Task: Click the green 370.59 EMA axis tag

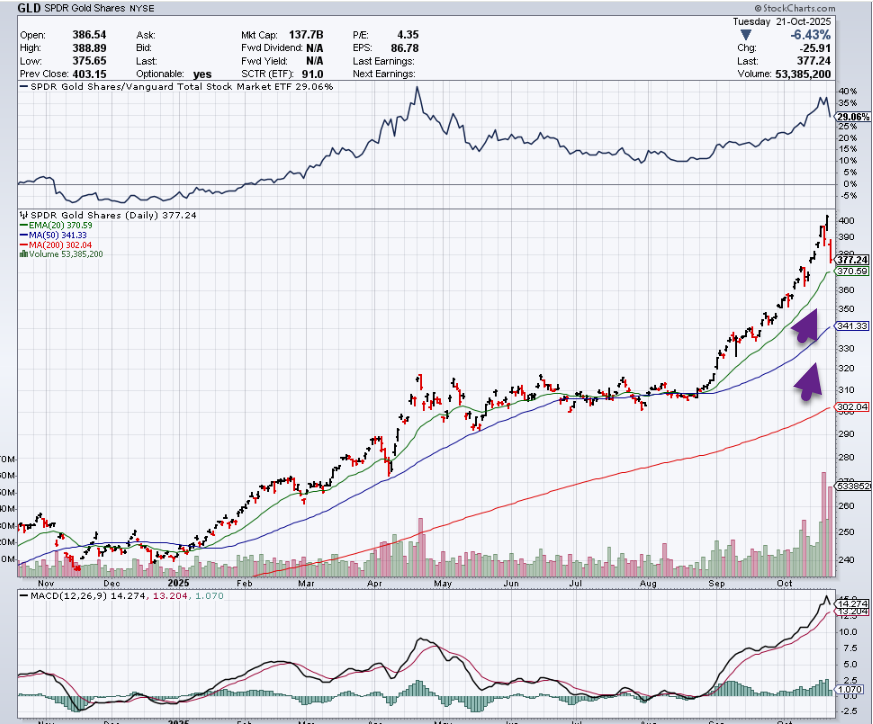Action: tap(852, 271)
